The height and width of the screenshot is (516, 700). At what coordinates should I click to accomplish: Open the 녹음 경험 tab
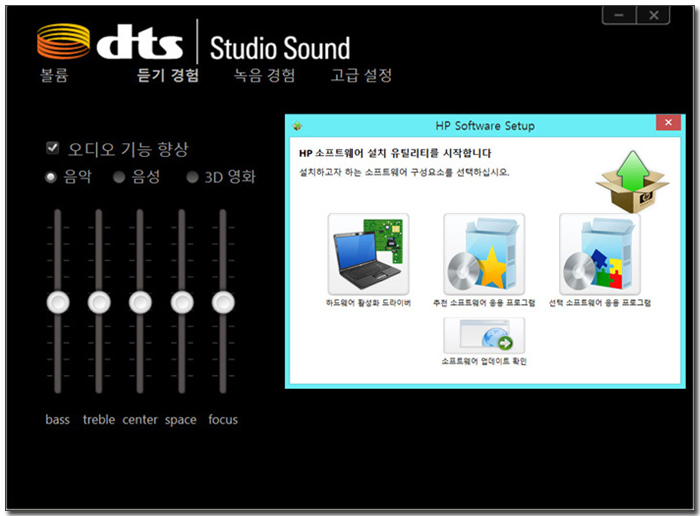tap(264, 75)
